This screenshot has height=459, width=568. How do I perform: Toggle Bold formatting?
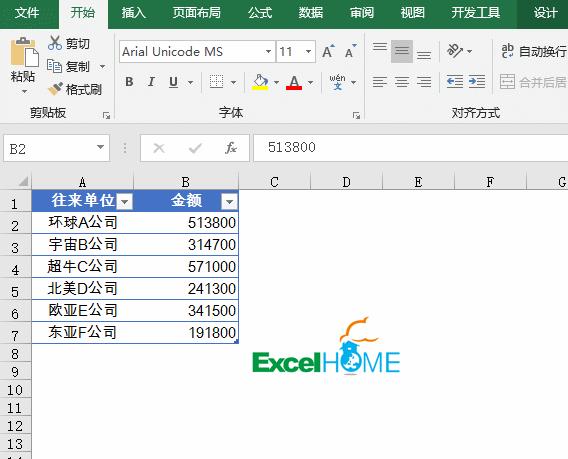pos(129,82)
